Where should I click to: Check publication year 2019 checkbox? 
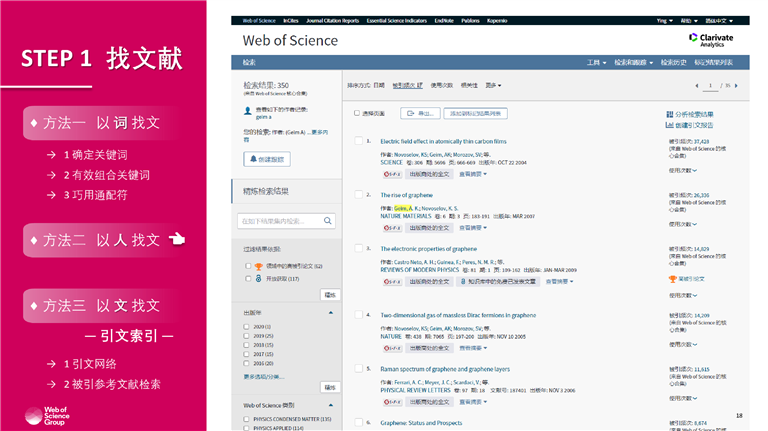[x=246, y=335]
